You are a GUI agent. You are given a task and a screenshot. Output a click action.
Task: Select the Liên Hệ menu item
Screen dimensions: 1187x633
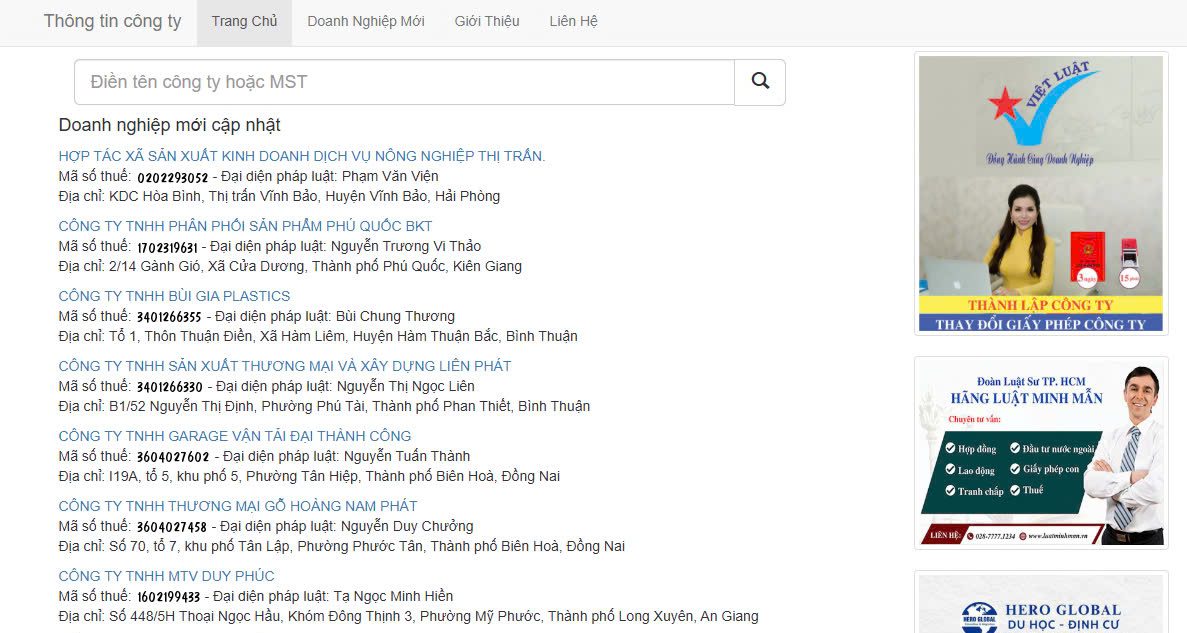[573, 21]
